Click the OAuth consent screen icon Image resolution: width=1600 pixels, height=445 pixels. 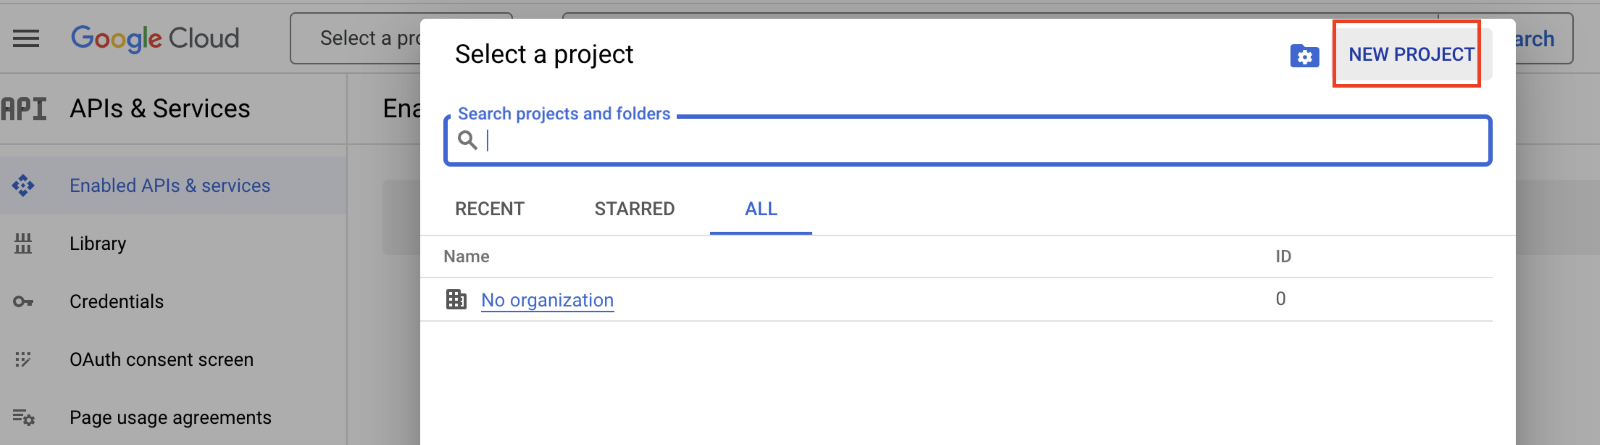pyautogui.click(x=23, y=359)
